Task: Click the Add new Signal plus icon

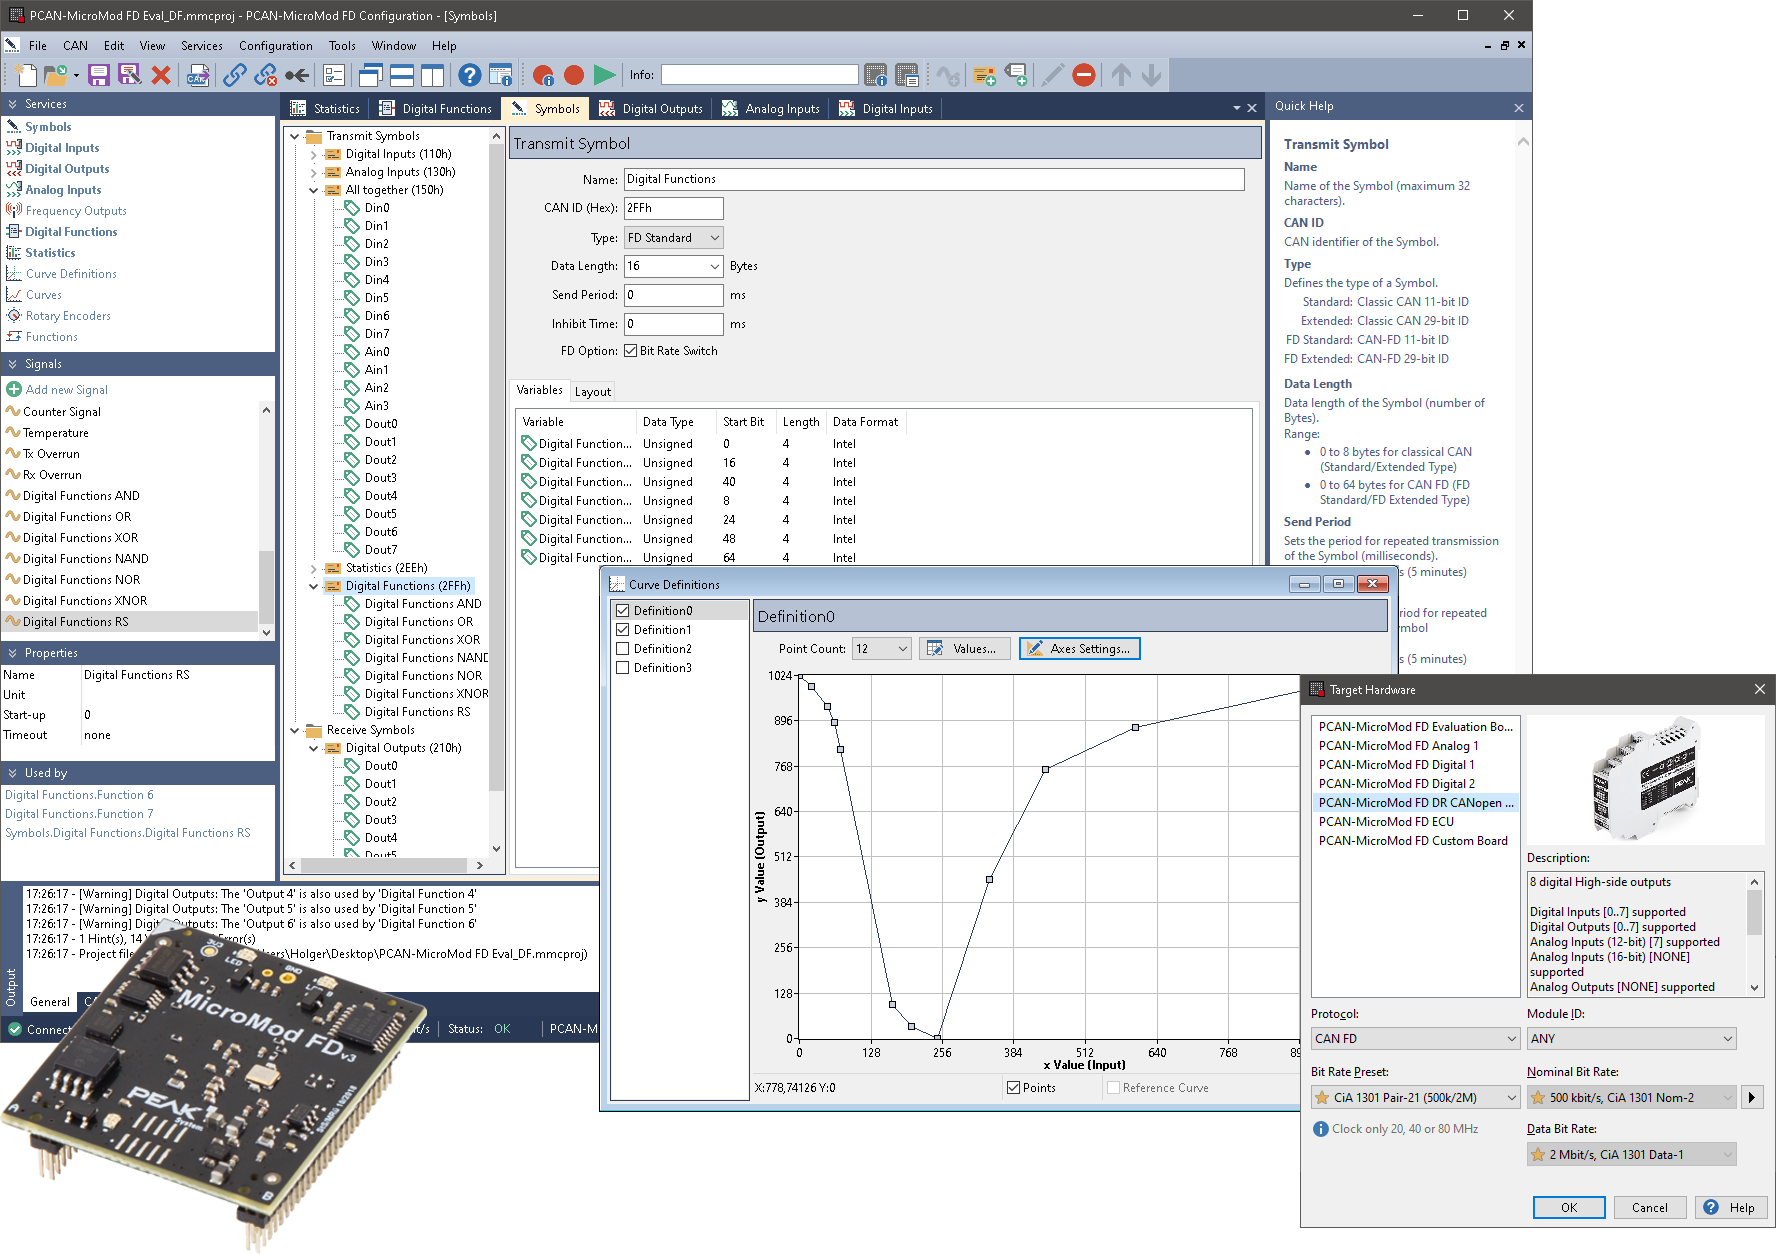Action: click(x=14, y=390)
